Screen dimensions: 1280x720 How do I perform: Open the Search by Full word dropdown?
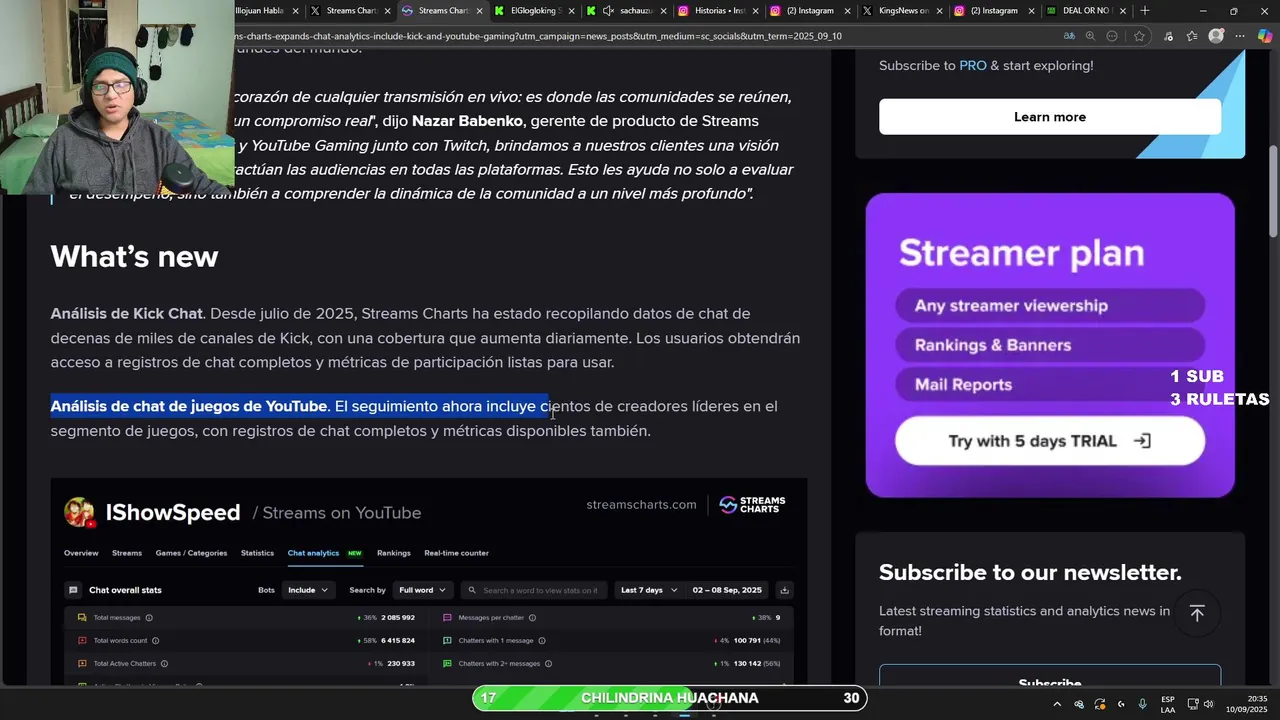click(421, 590)
